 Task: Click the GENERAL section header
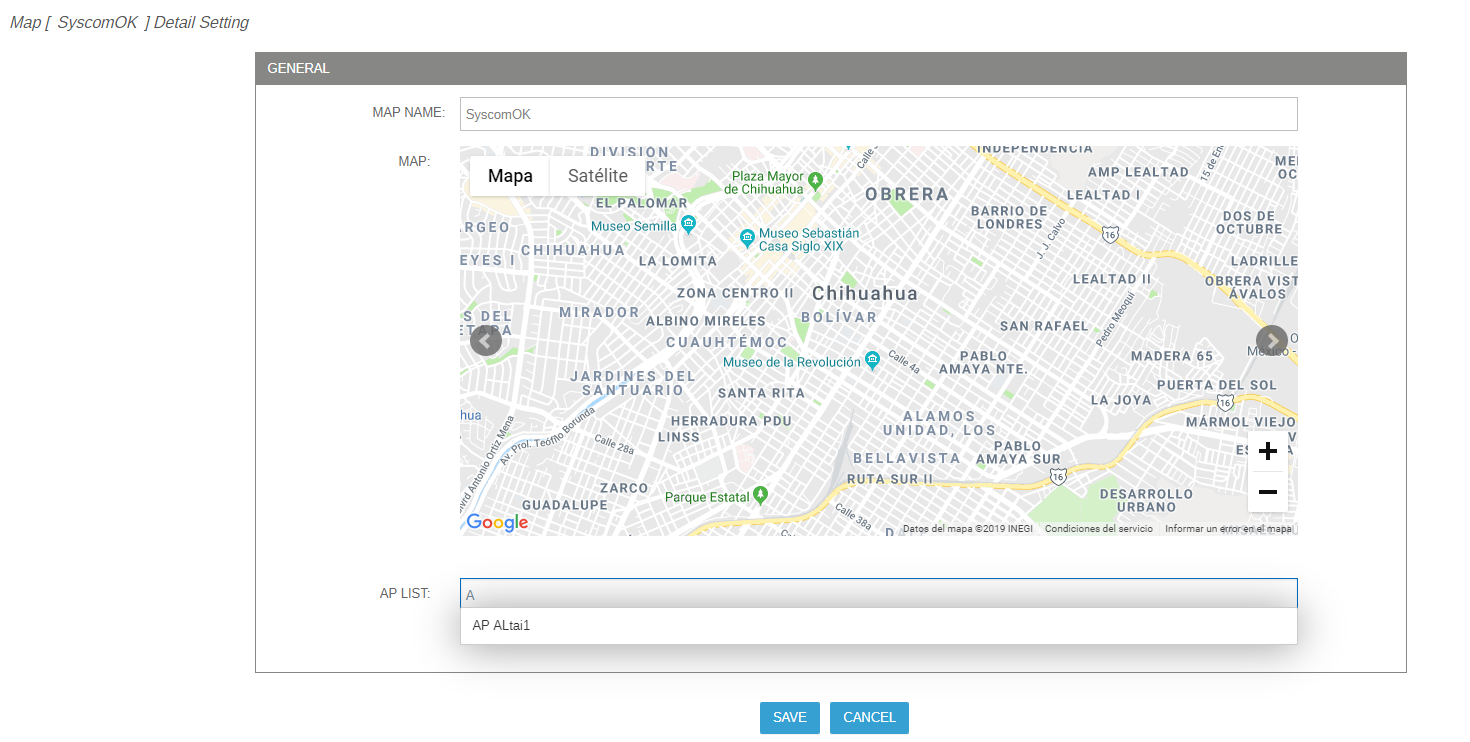831,69
